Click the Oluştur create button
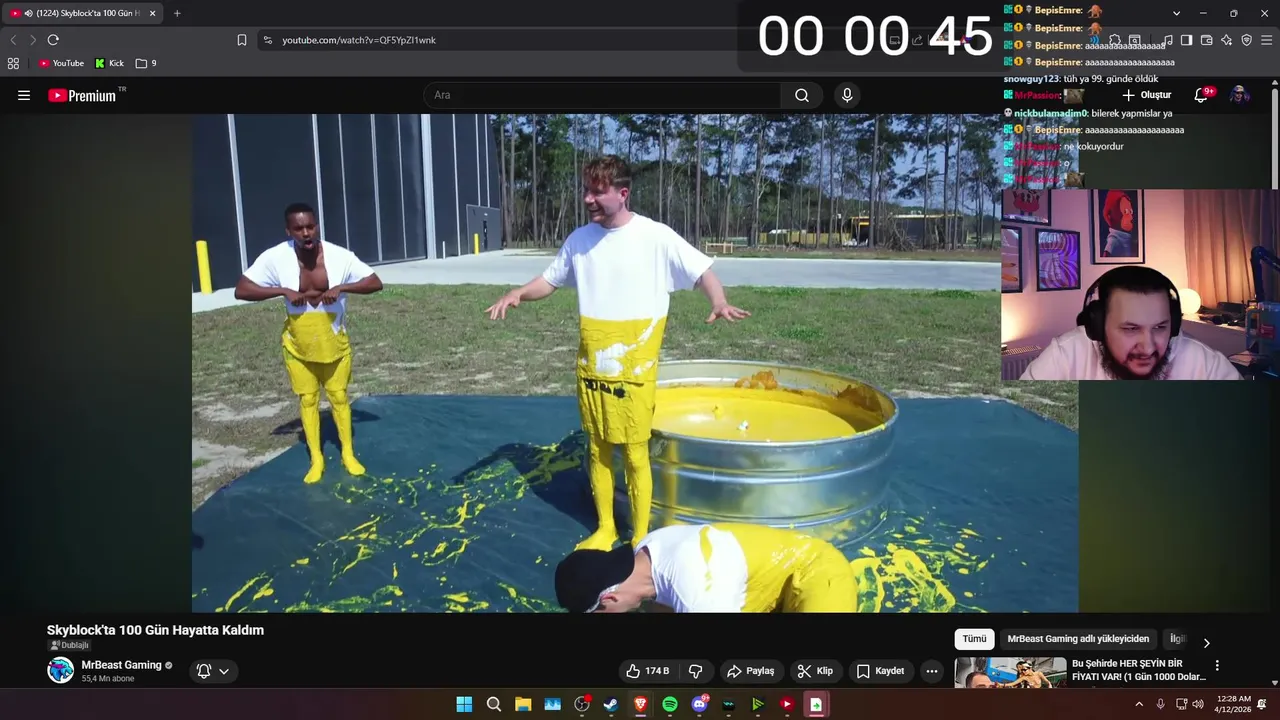 click(x=1146, y=95)
